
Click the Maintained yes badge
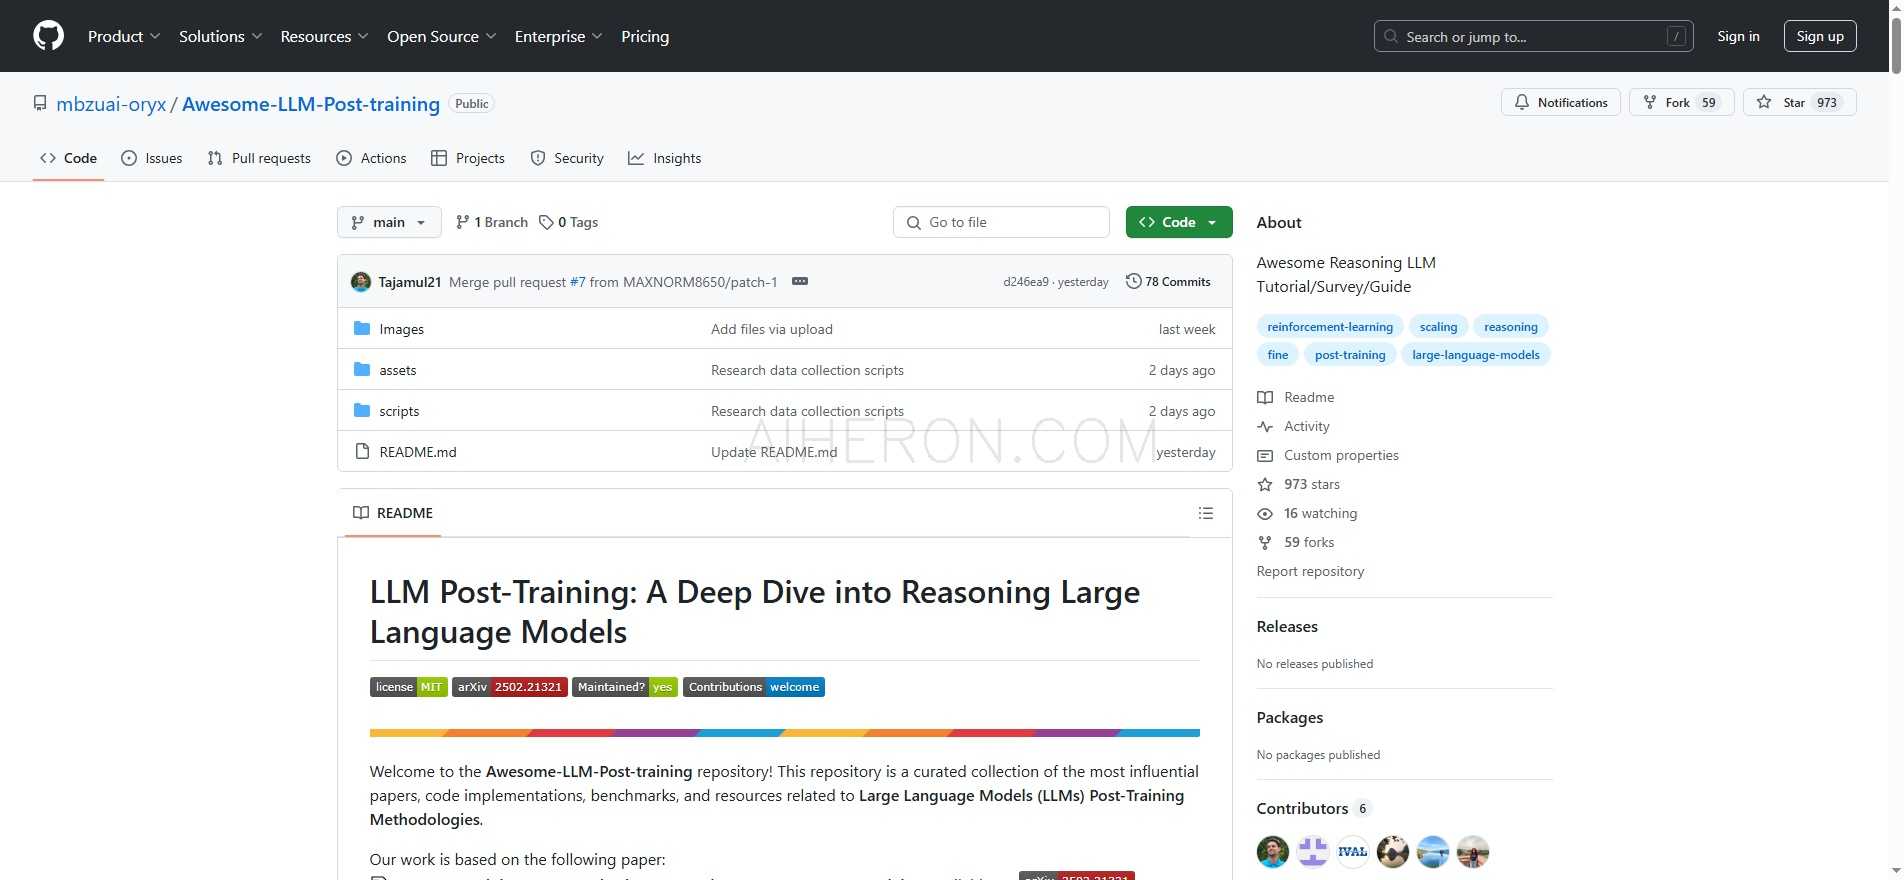click(625, 687)
